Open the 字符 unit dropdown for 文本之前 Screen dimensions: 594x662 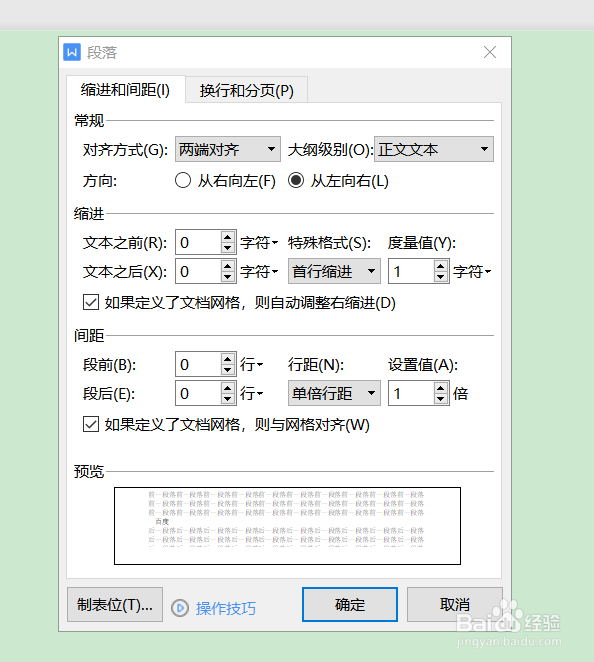[x=259, y=243]
